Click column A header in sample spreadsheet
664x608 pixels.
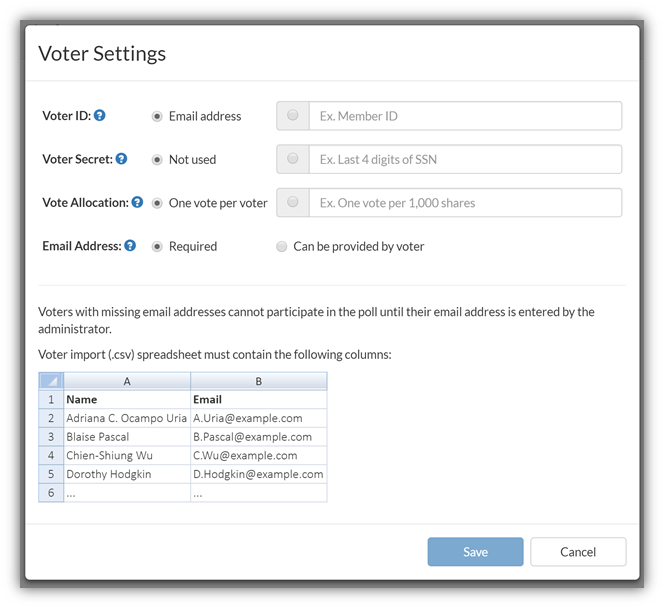127,381
